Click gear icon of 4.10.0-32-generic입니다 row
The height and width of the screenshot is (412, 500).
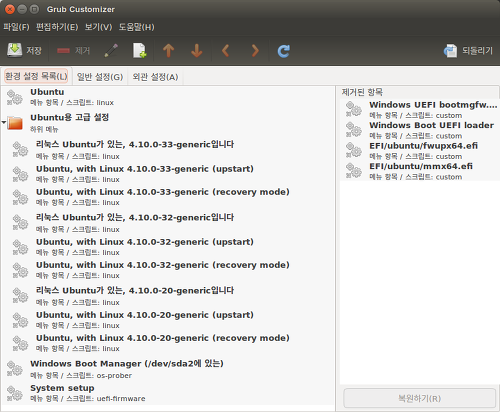(x=20, y=223)
